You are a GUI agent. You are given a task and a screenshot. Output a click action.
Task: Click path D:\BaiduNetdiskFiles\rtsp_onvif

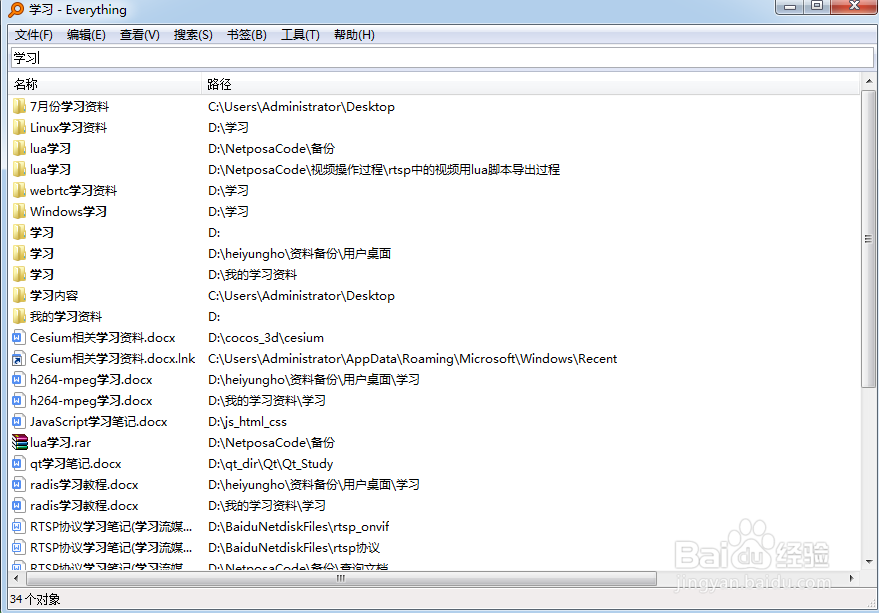pos(298,527)
